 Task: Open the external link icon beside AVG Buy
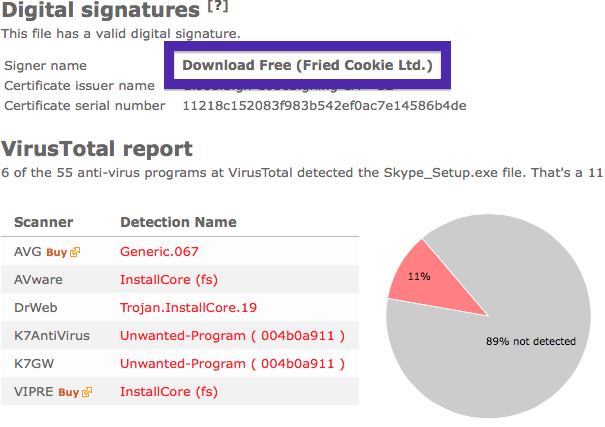pyautogui.click(x=75, y=252)
